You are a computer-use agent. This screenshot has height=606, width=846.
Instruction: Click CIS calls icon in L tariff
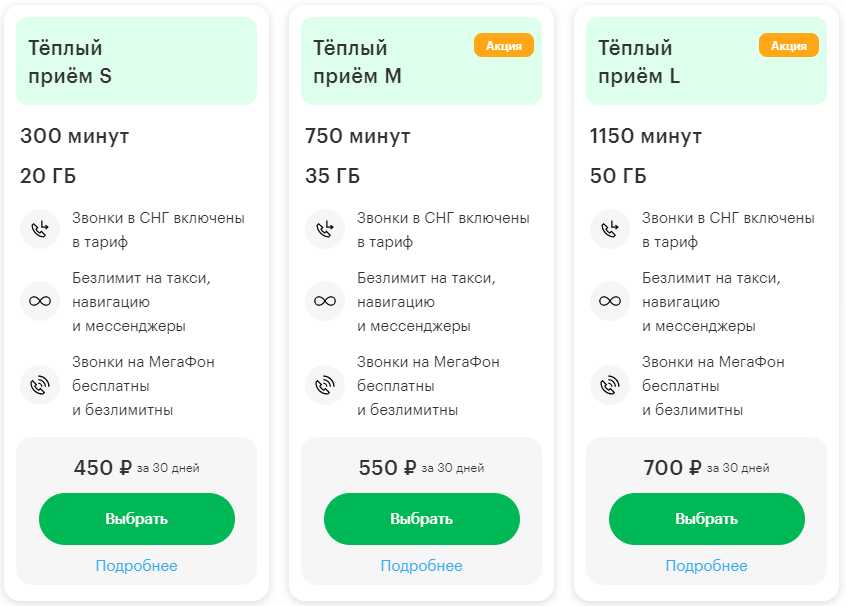click(x=609, y=229)
